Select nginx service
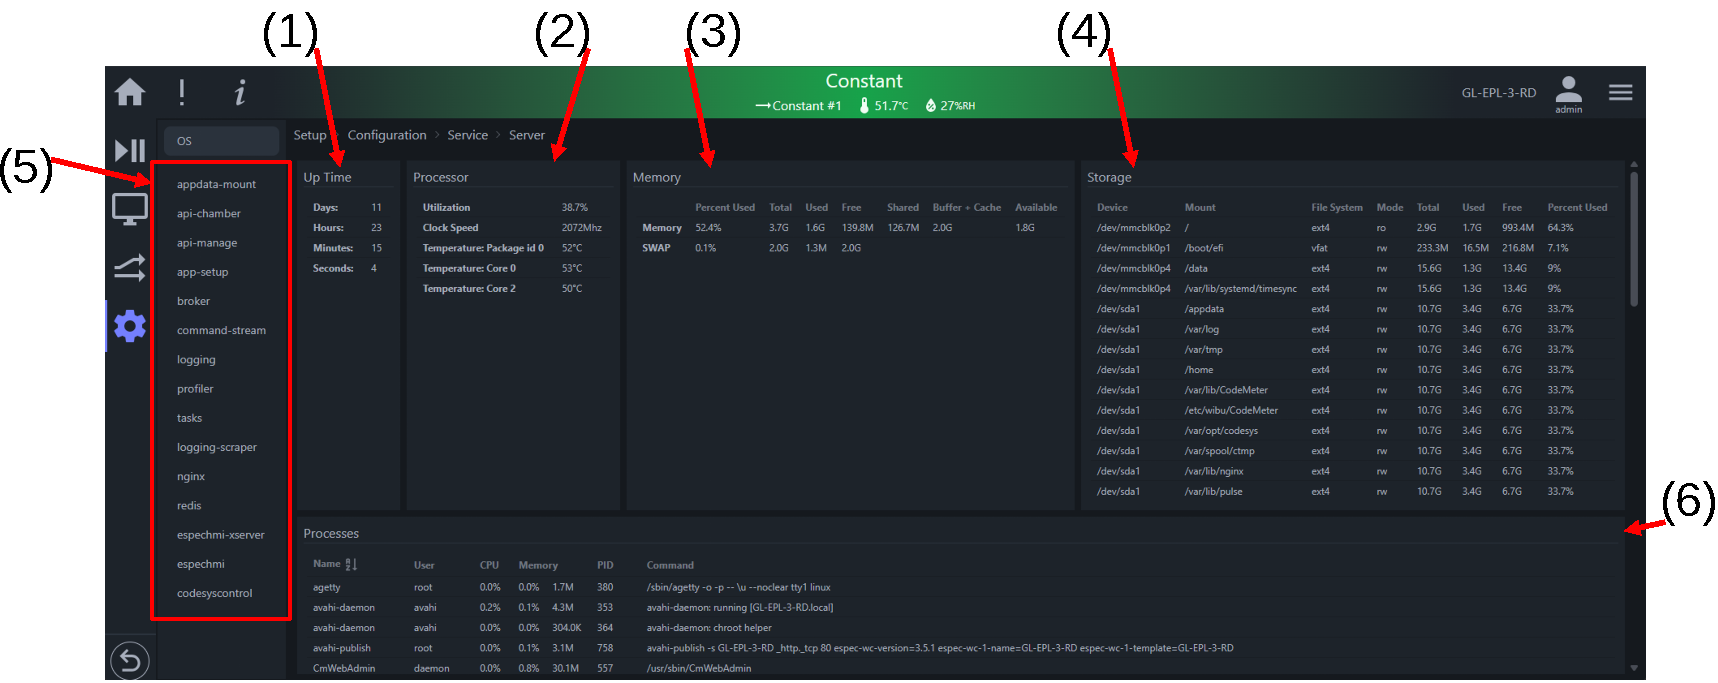This screenshot has width=1718, height=683. click(x=191, y=476)
